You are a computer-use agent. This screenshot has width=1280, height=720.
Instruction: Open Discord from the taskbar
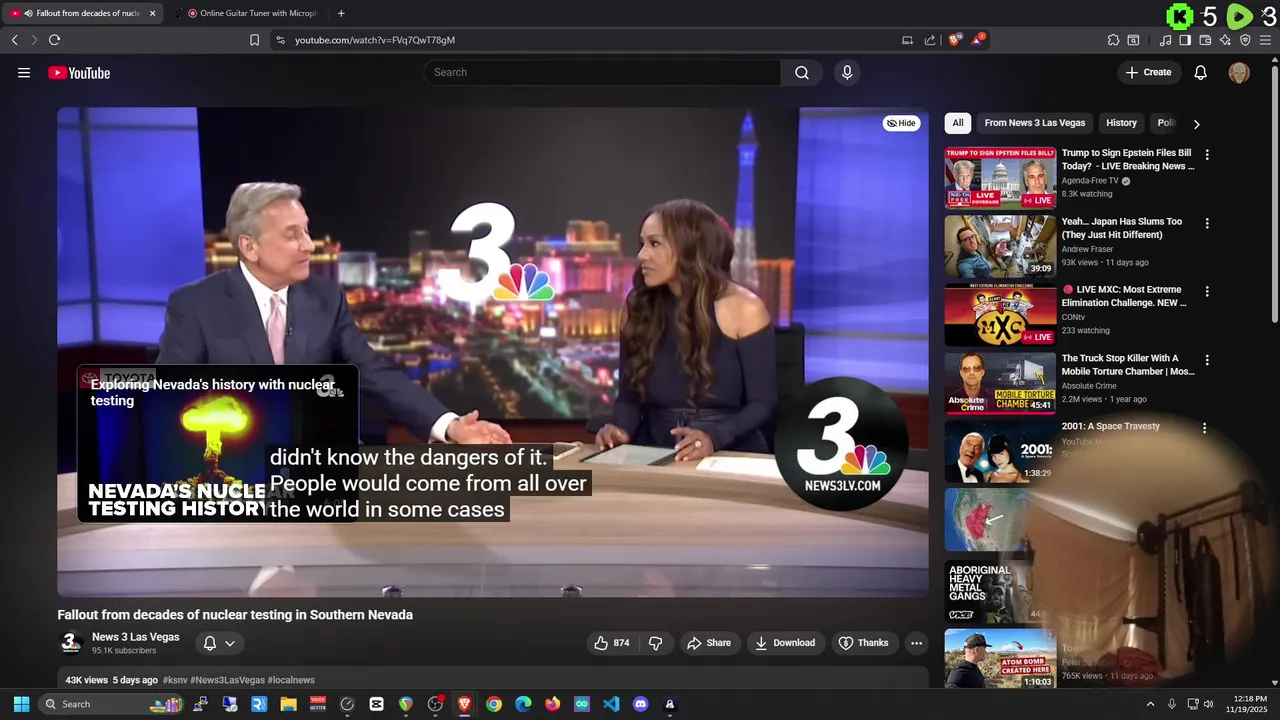(641, 704)
